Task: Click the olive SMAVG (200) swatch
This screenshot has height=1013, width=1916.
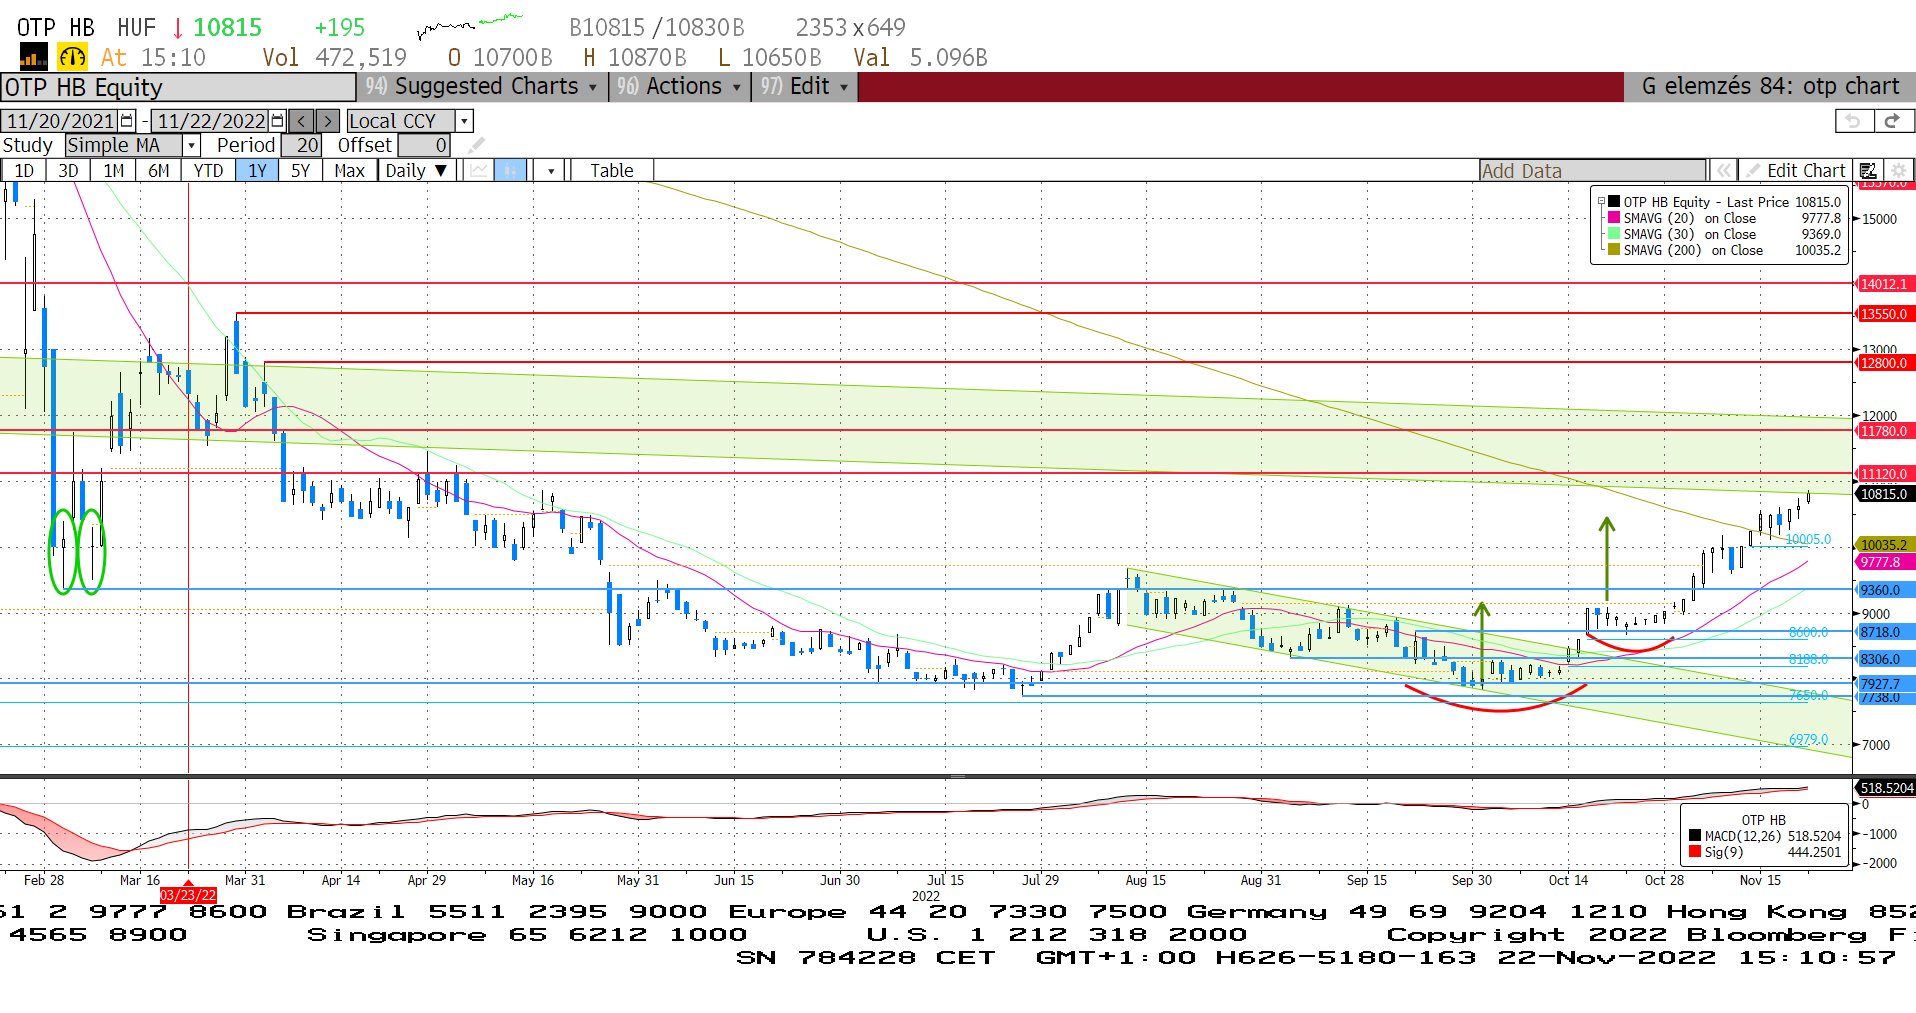Action: pyautogui.click(x=1613, y=250)
